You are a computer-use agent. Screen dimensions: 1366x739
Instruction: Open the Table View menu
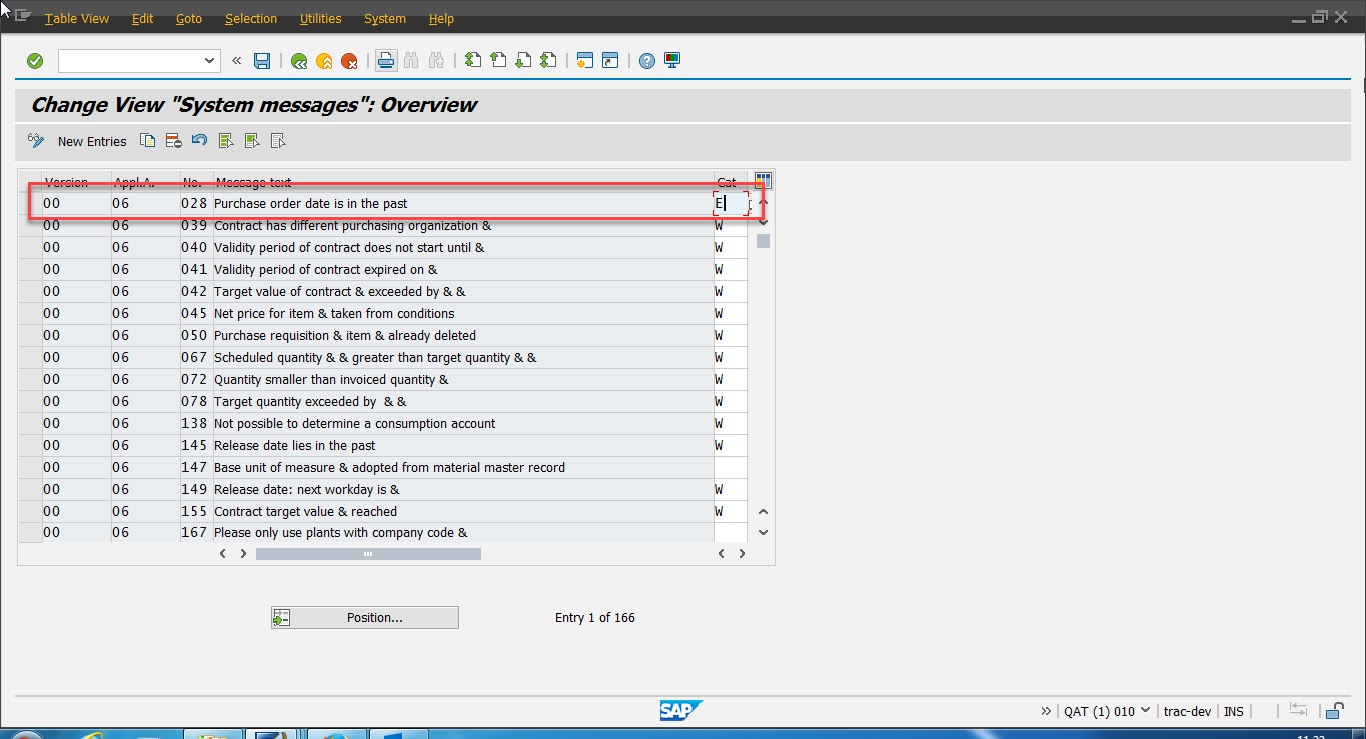point(77,18)
